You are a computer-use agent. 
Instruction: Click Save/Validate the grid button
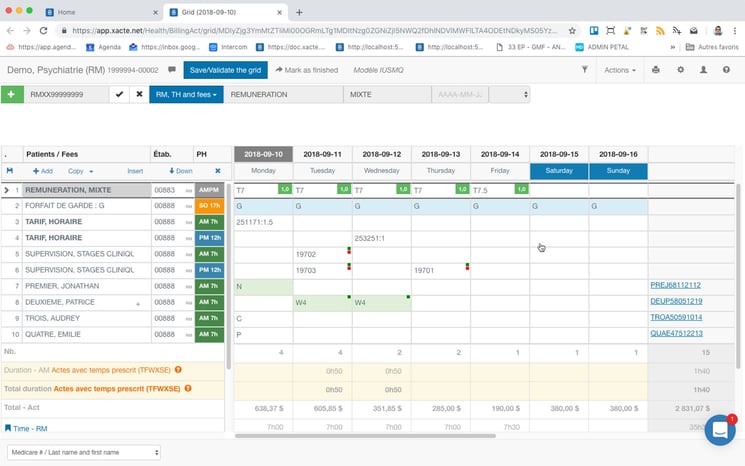225,70
